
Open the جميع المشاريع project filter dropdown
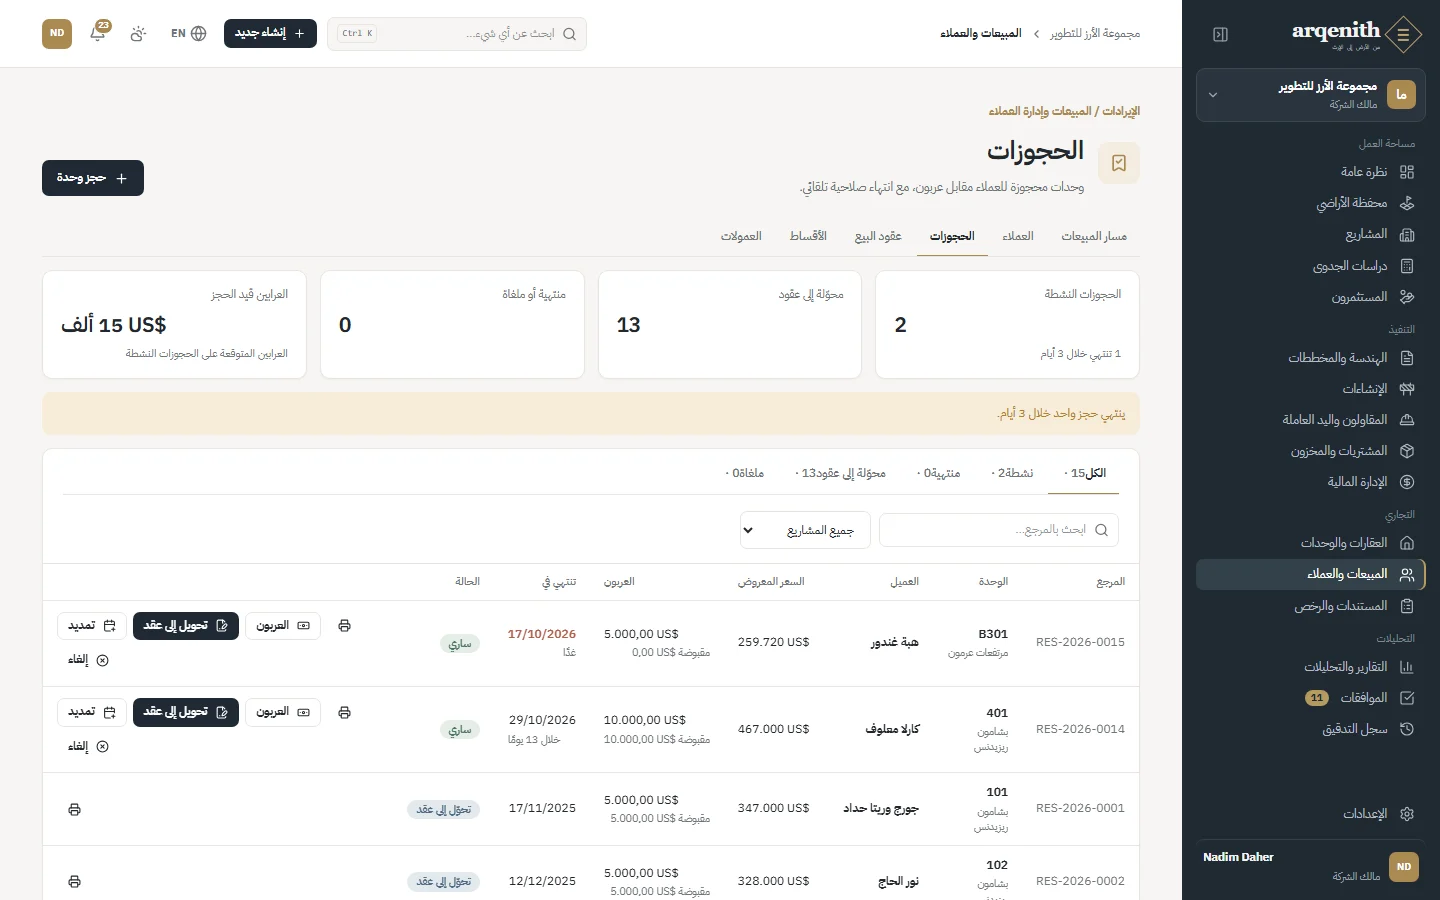tap(805, 530)
